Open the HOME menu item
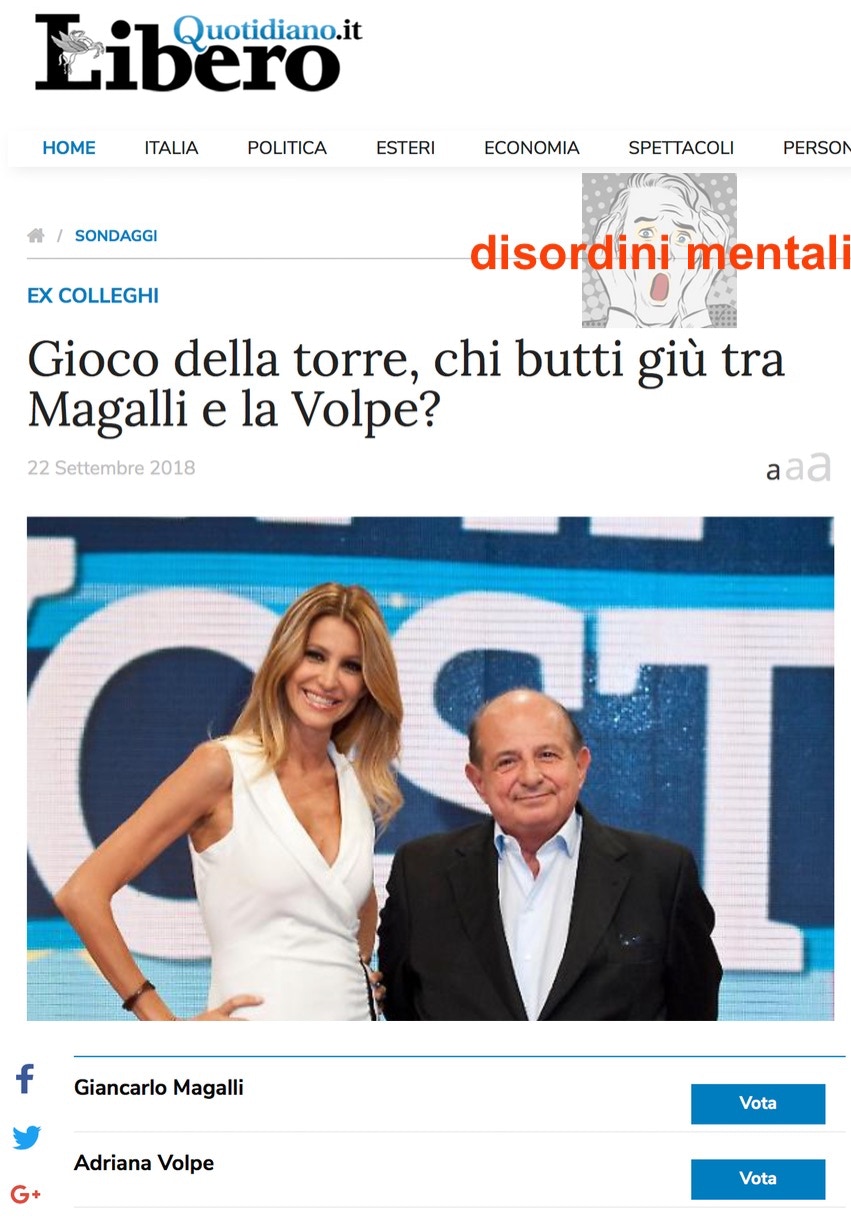 pos(69,148)
